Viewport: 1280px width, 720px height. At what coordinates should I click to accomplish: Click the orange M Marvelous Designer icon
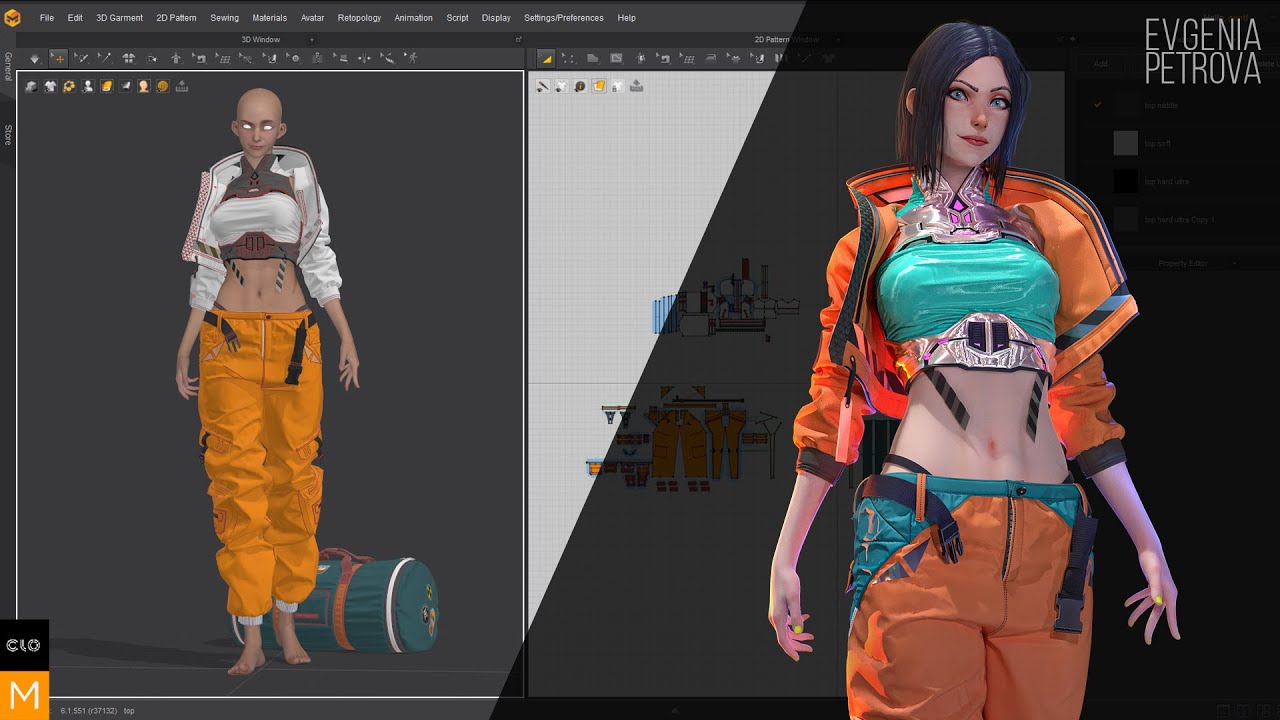pyautogui.click(x=24, y=695)
